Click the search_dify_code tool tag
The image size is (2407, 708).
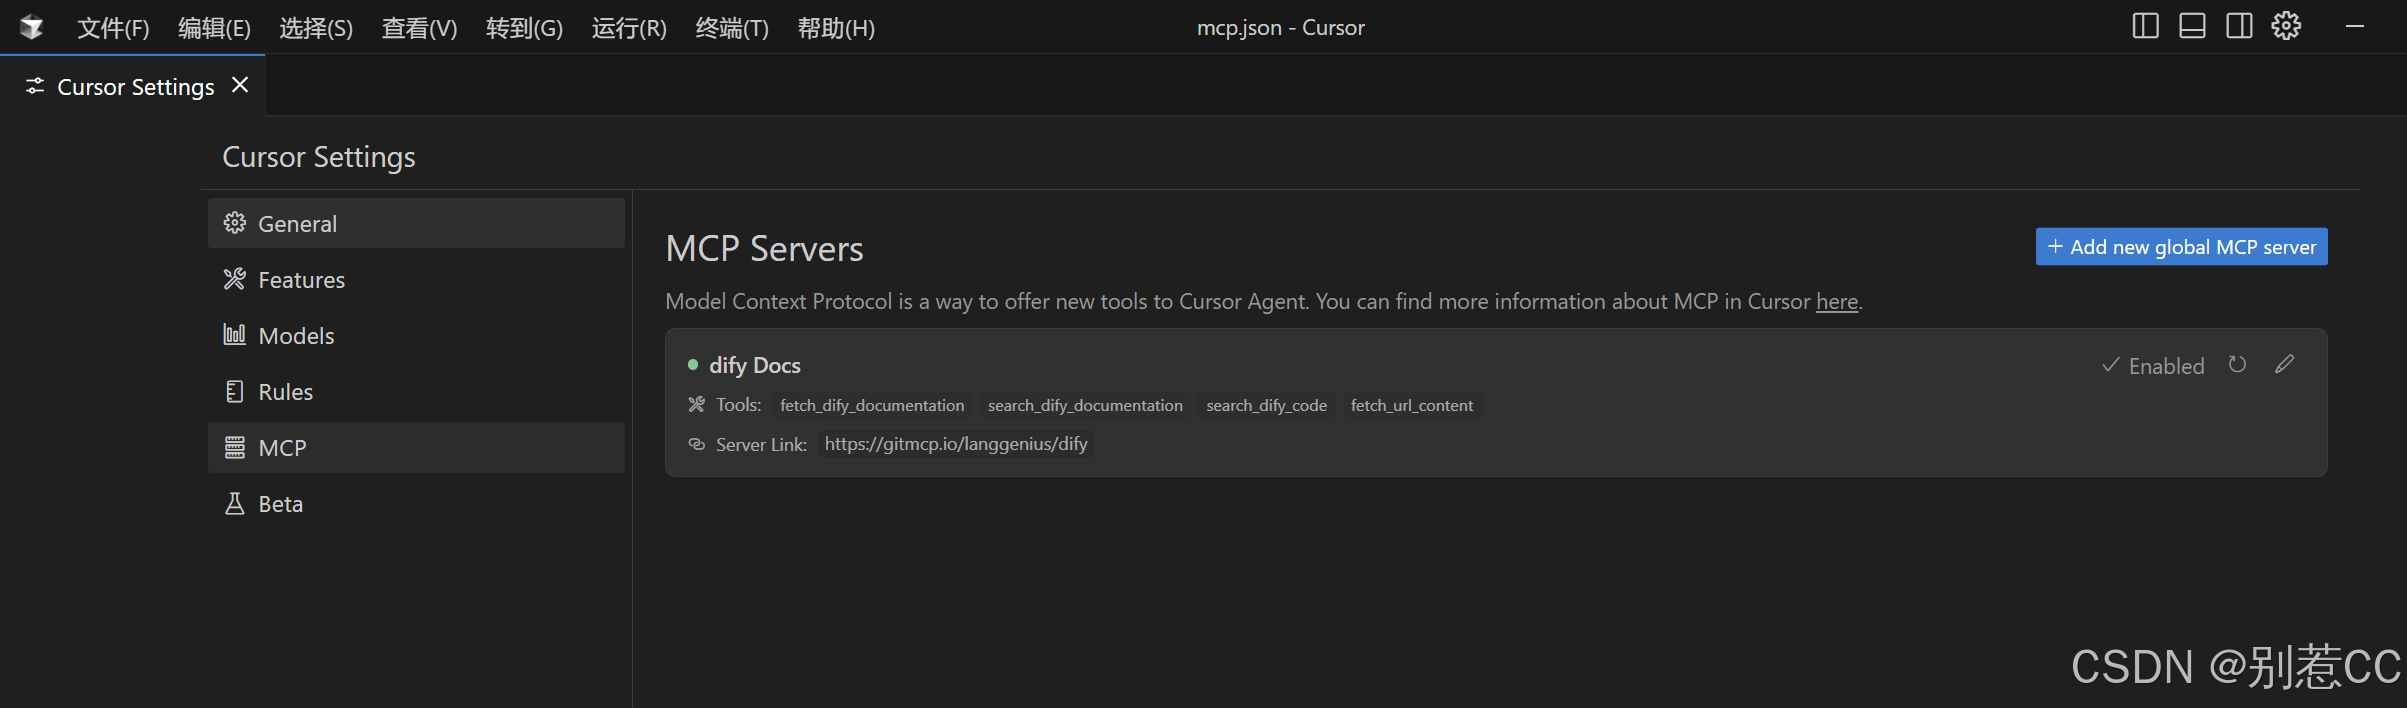click(x=1266, y=405)
